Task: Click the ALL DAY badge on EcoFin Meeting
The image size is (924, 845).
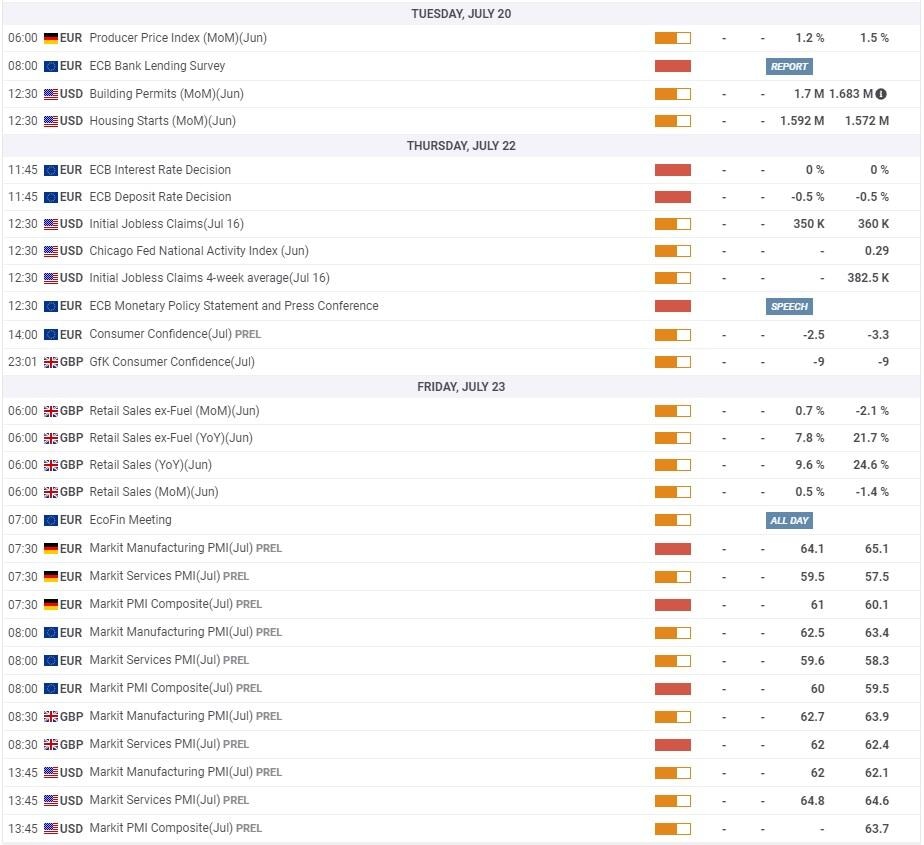Action: pyautogui.click(x=789, y=520)
